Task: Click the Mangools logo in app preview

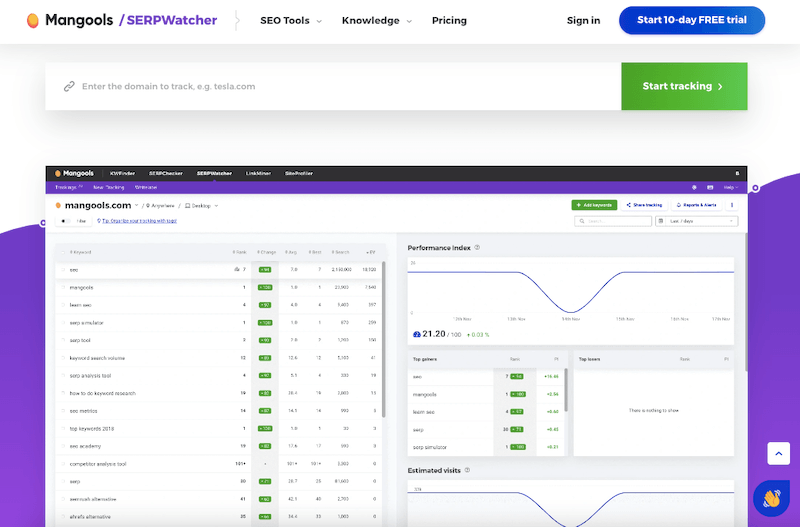Action: 74,173
